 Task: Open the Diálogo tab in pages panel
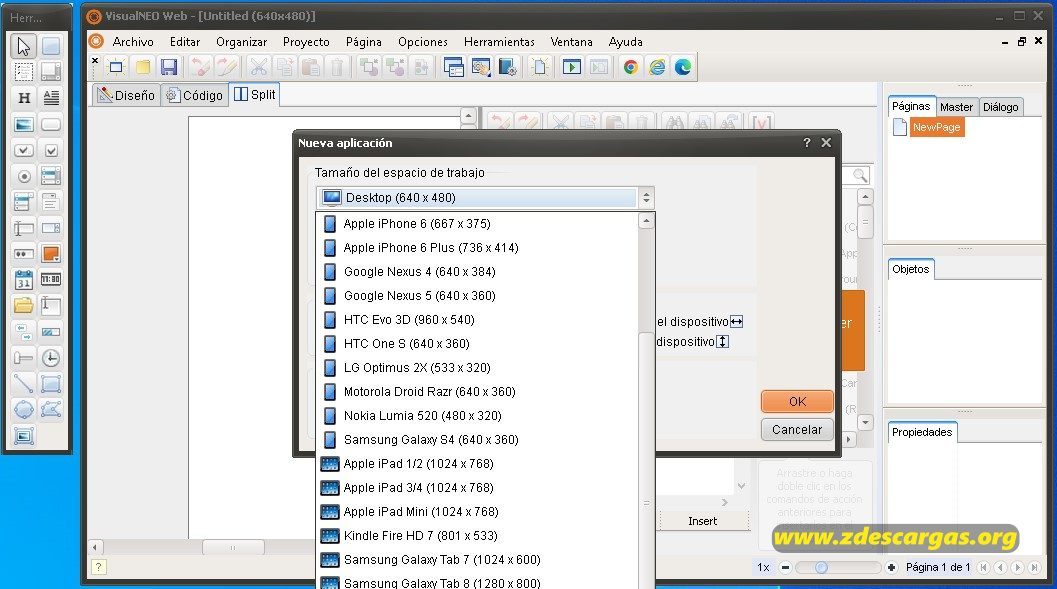[x=1000, y=107]
